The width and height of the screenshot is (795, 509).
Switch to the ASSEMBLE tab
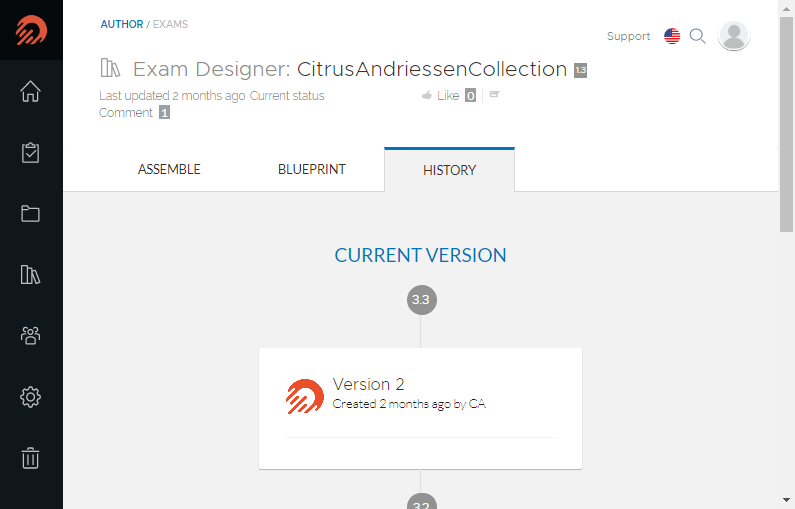pos(169,169)
